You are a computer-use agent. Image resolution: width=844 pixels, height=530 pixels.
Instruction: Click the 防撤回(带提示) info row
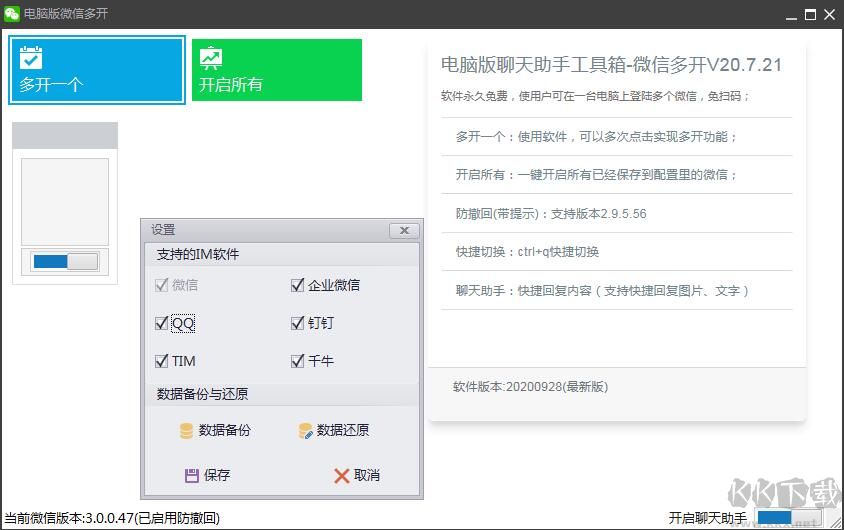[551, 214]
